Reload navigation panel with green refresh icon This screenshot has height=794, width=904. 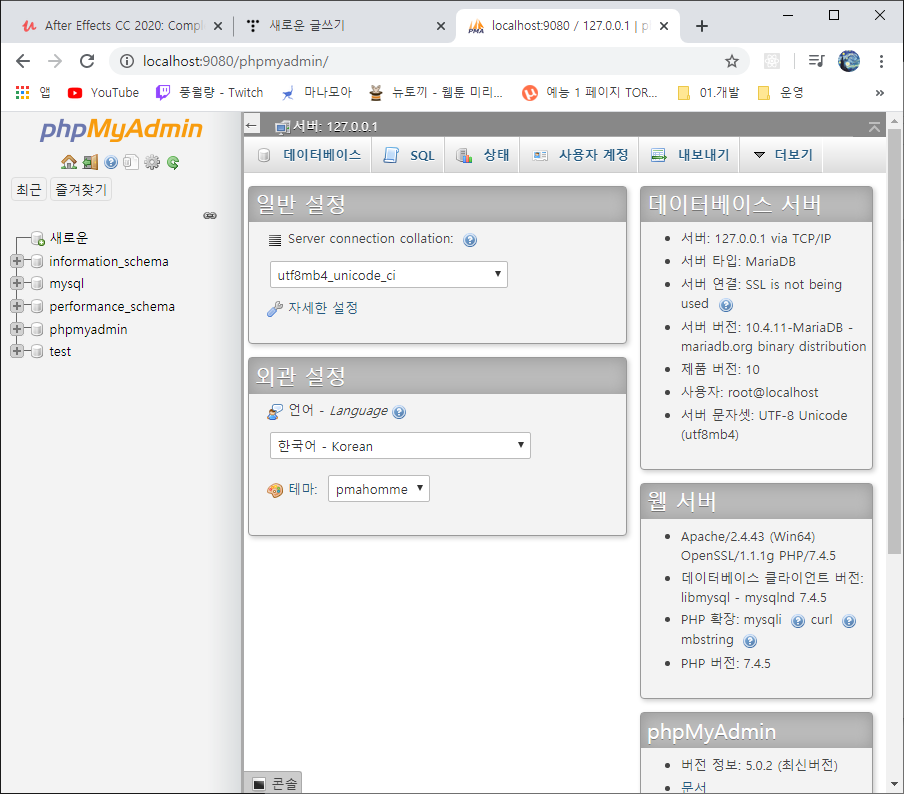pyautogui.click(x=173, y=162)
